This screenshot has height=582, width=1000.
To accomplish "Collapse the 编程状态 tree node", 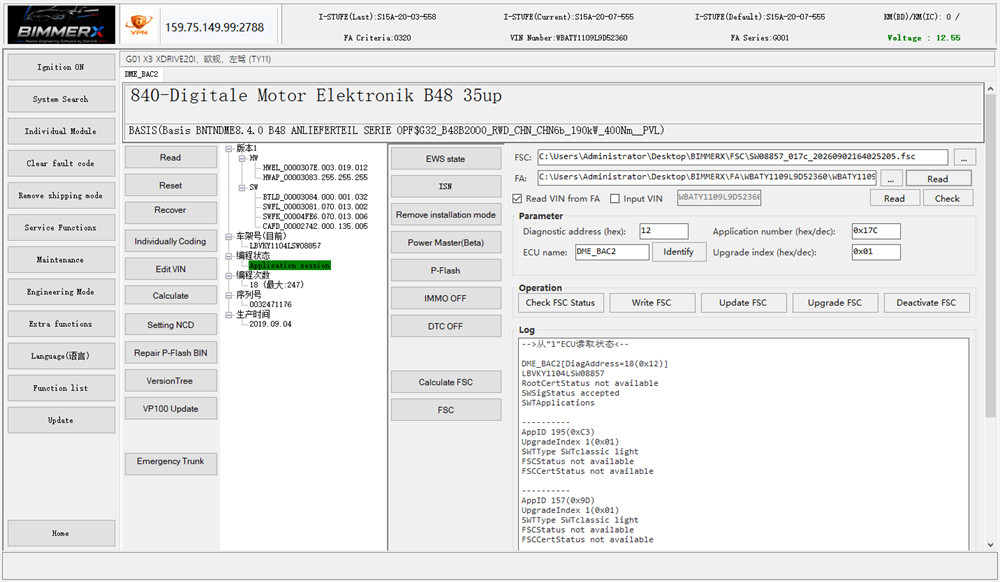I will pyautogui.click(x=229, y=256).
